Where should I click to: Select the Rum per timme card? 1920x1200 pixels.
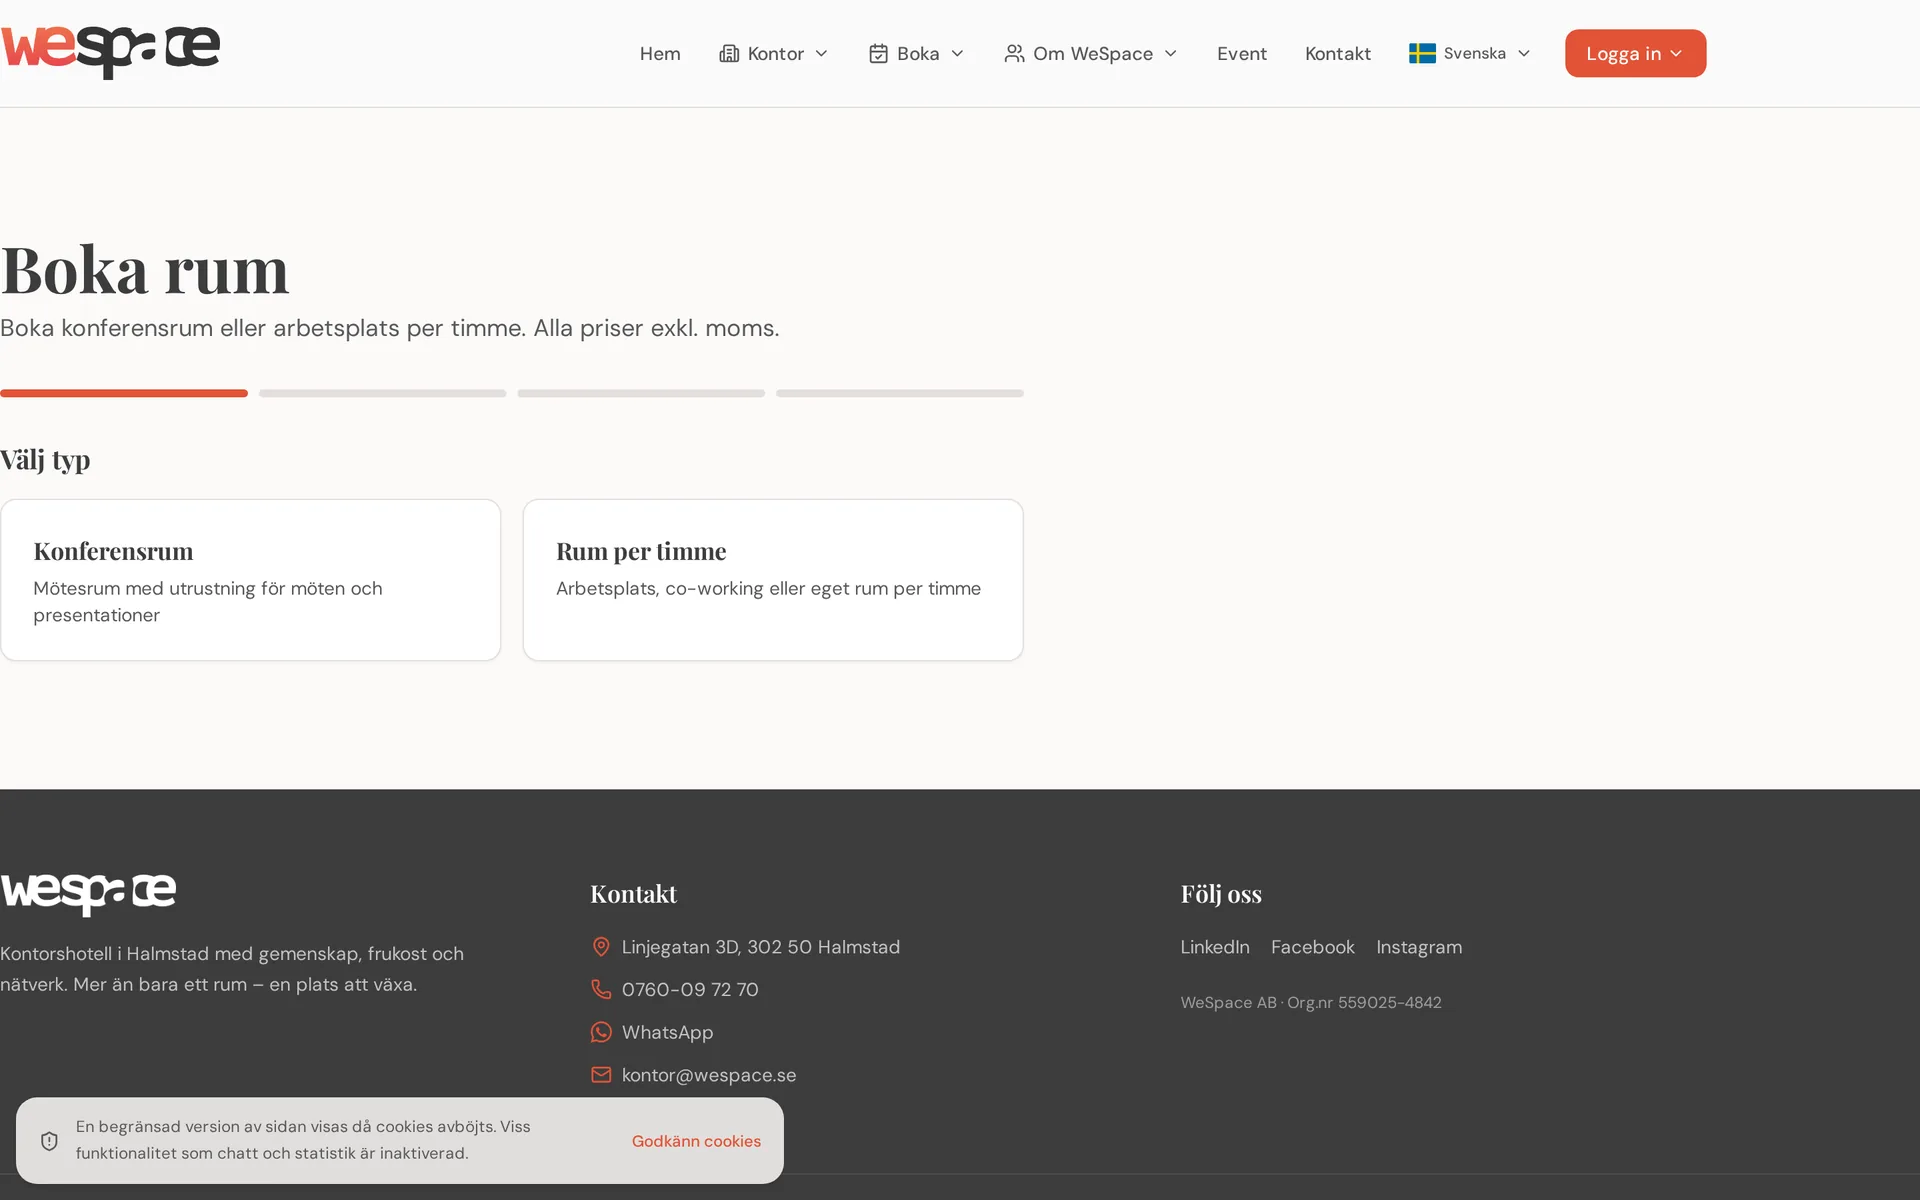click(773, 580)
